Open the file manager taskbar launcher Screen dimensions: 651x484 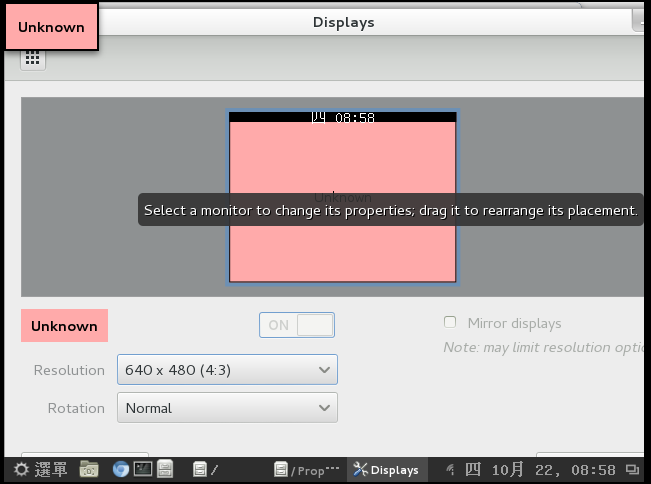[x=165, y=469]
